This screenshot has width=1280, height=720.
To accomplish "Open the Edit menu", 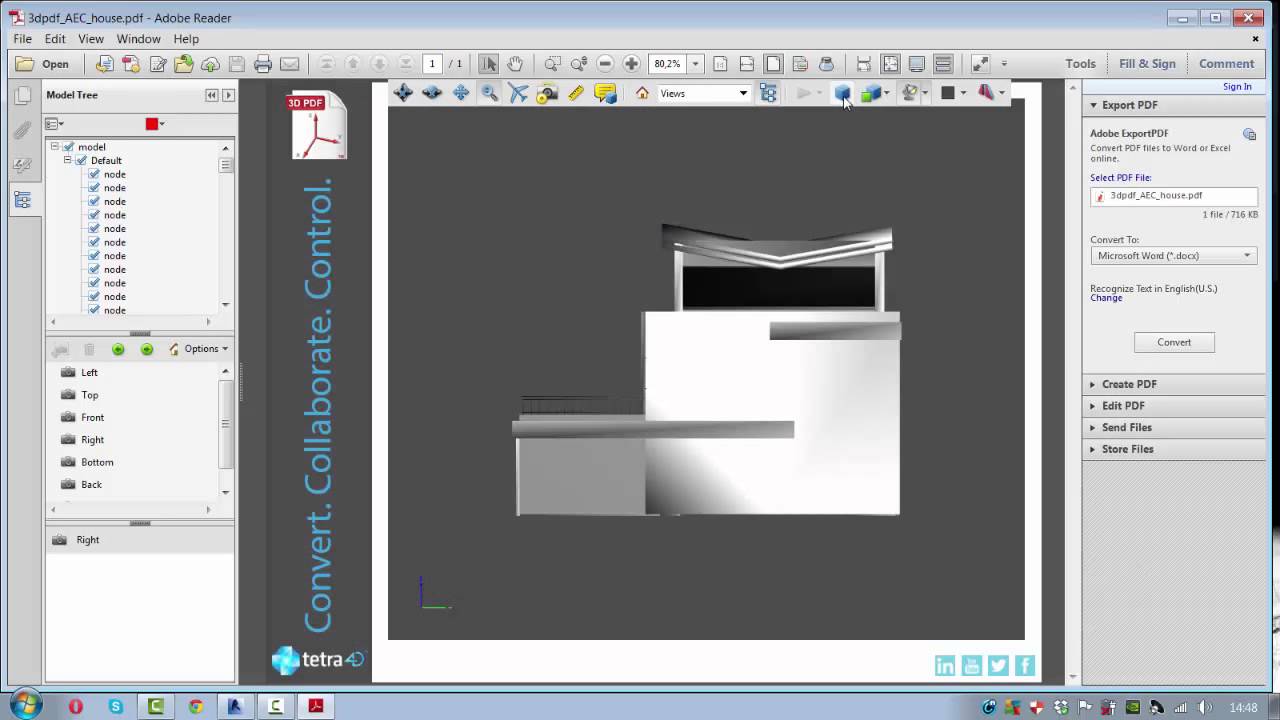I will coord(55,39).
